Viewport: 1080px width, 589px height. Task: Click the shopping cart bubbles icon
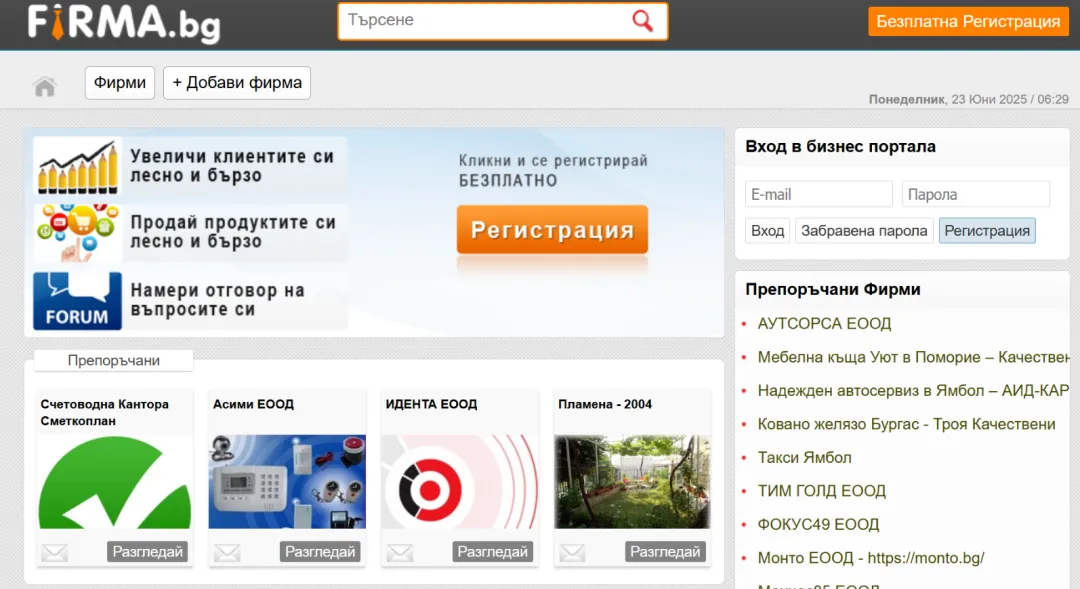77,233
